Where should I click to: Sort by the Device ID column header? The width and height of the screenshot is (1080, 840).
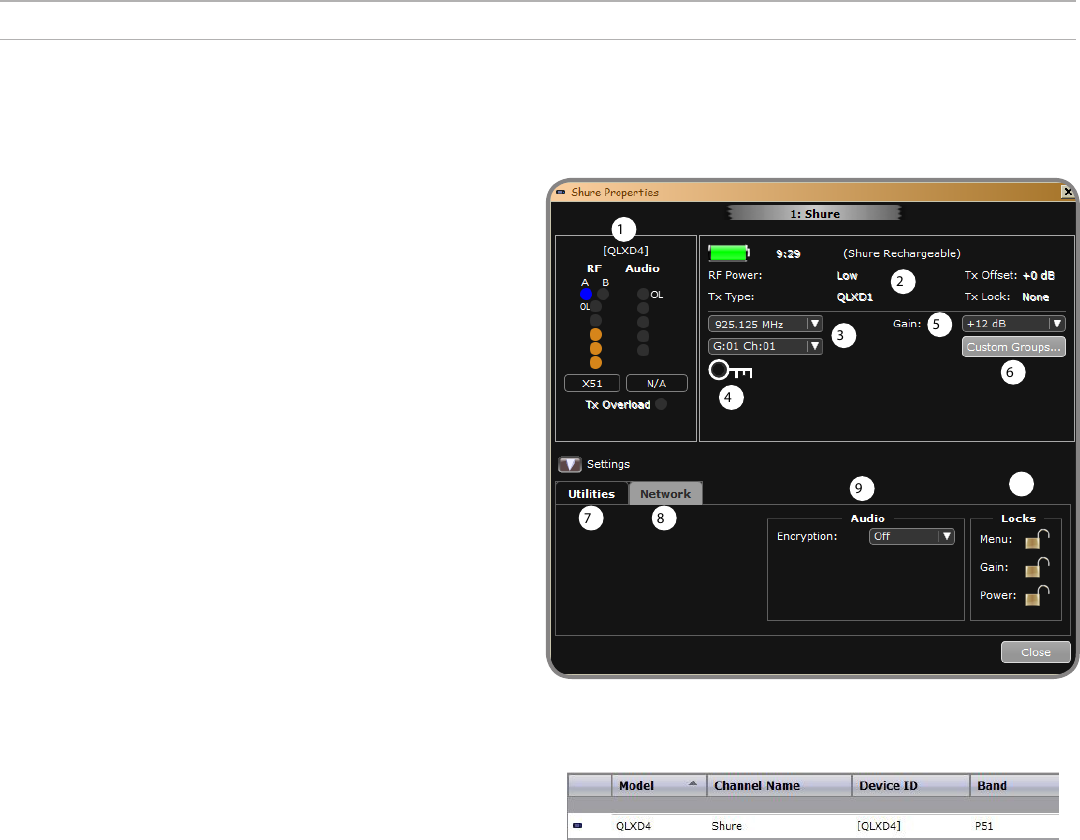pyautogui.click(x=911, y=786)
